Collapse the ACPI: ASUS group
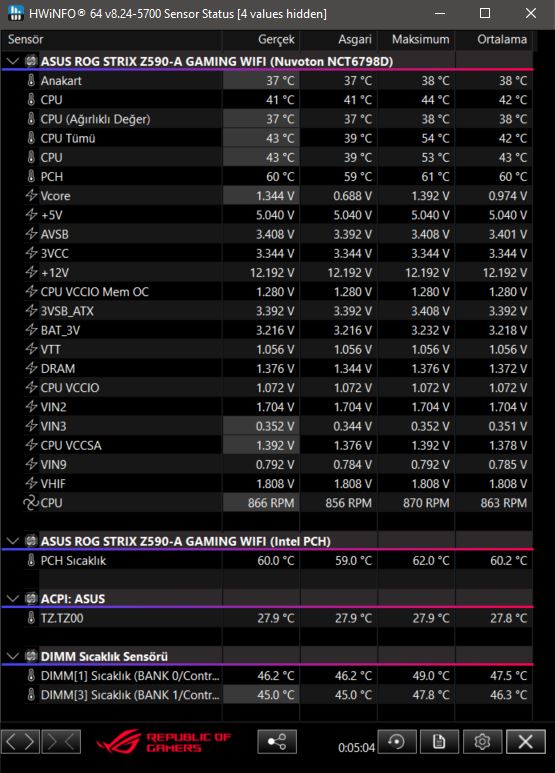 pos(13,598)
